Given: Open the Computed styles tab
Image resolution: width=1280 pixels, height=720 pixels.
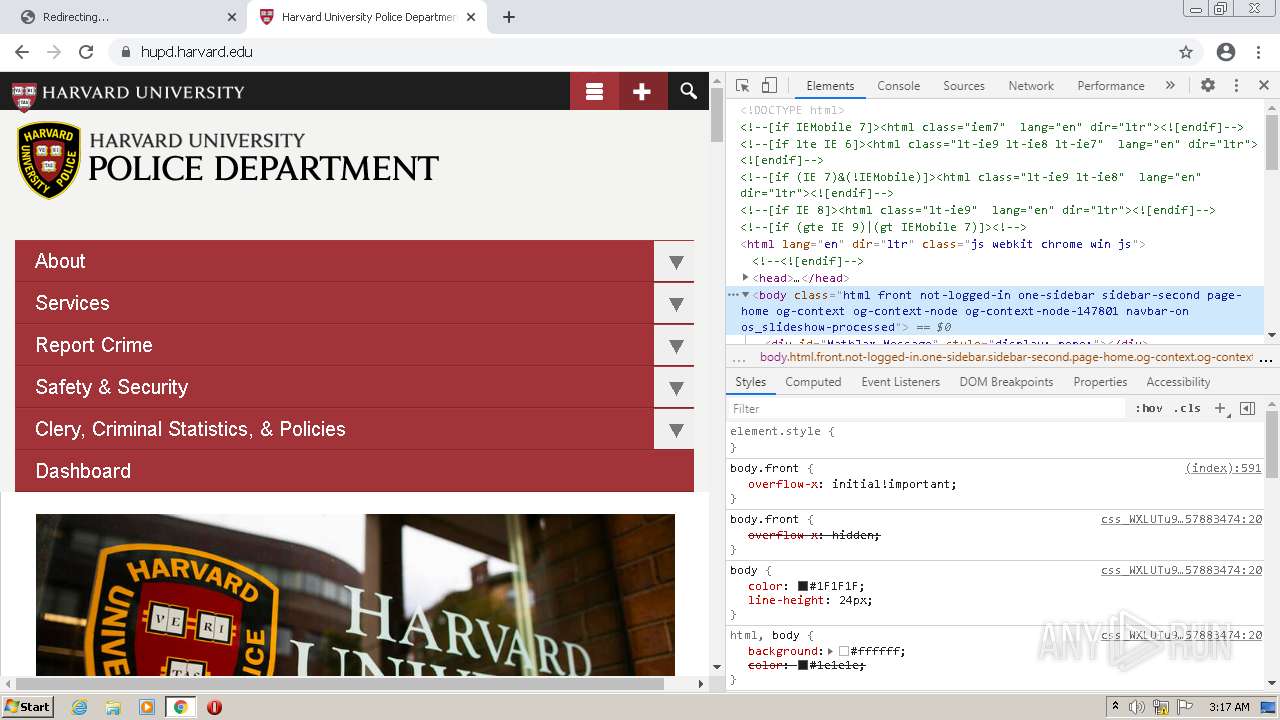Looking at the screenshot, I should [813, 382].
